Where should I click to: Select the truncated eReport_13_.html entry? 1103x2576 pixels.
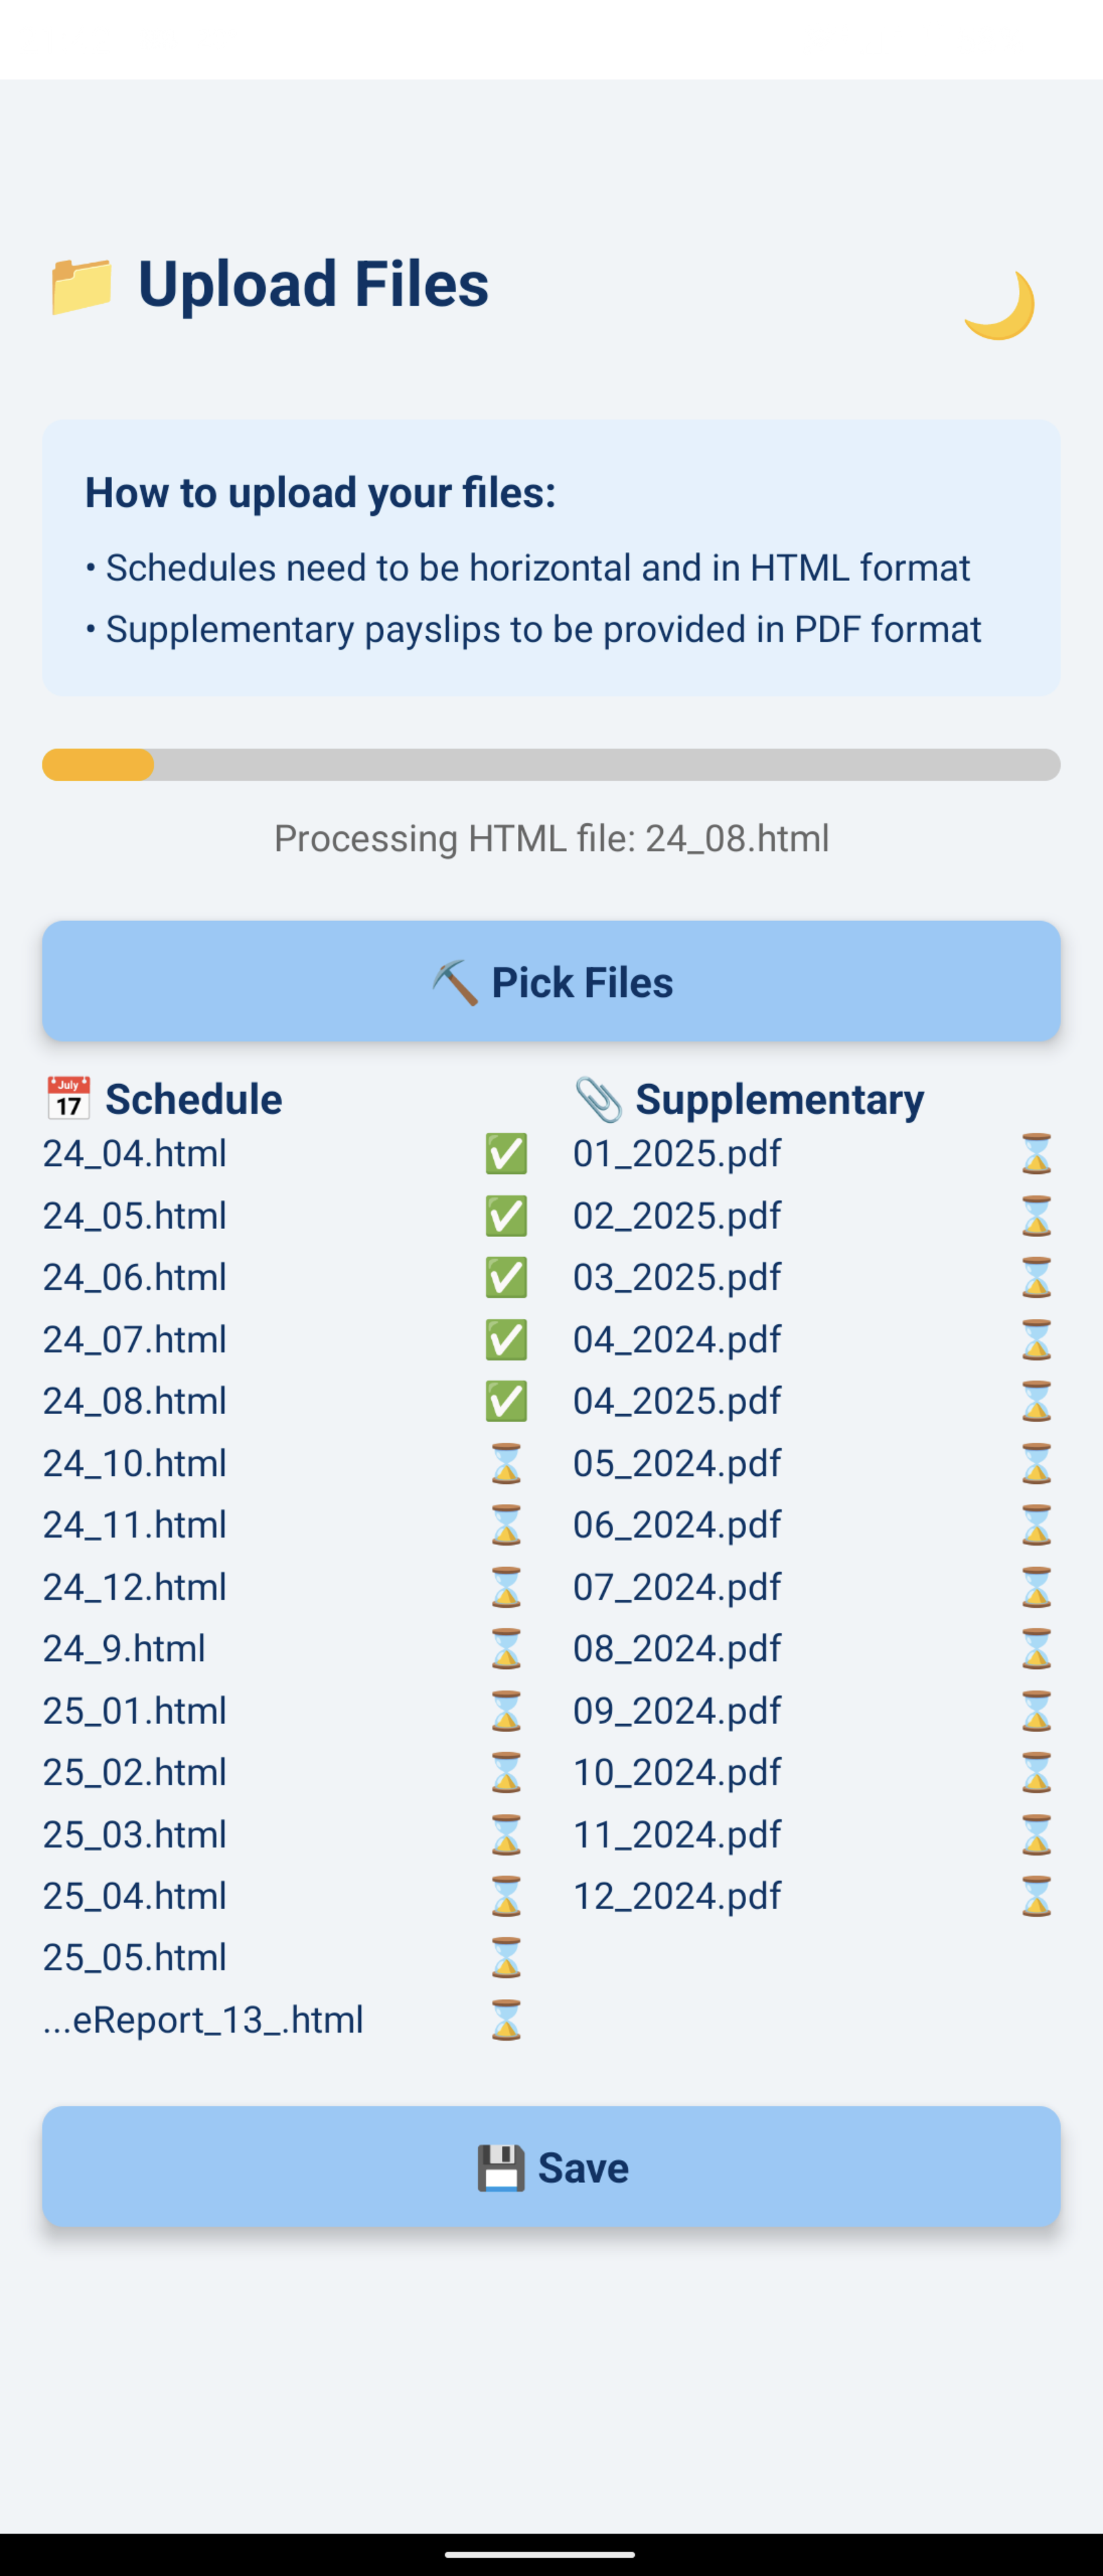[x=203, y=2019]
